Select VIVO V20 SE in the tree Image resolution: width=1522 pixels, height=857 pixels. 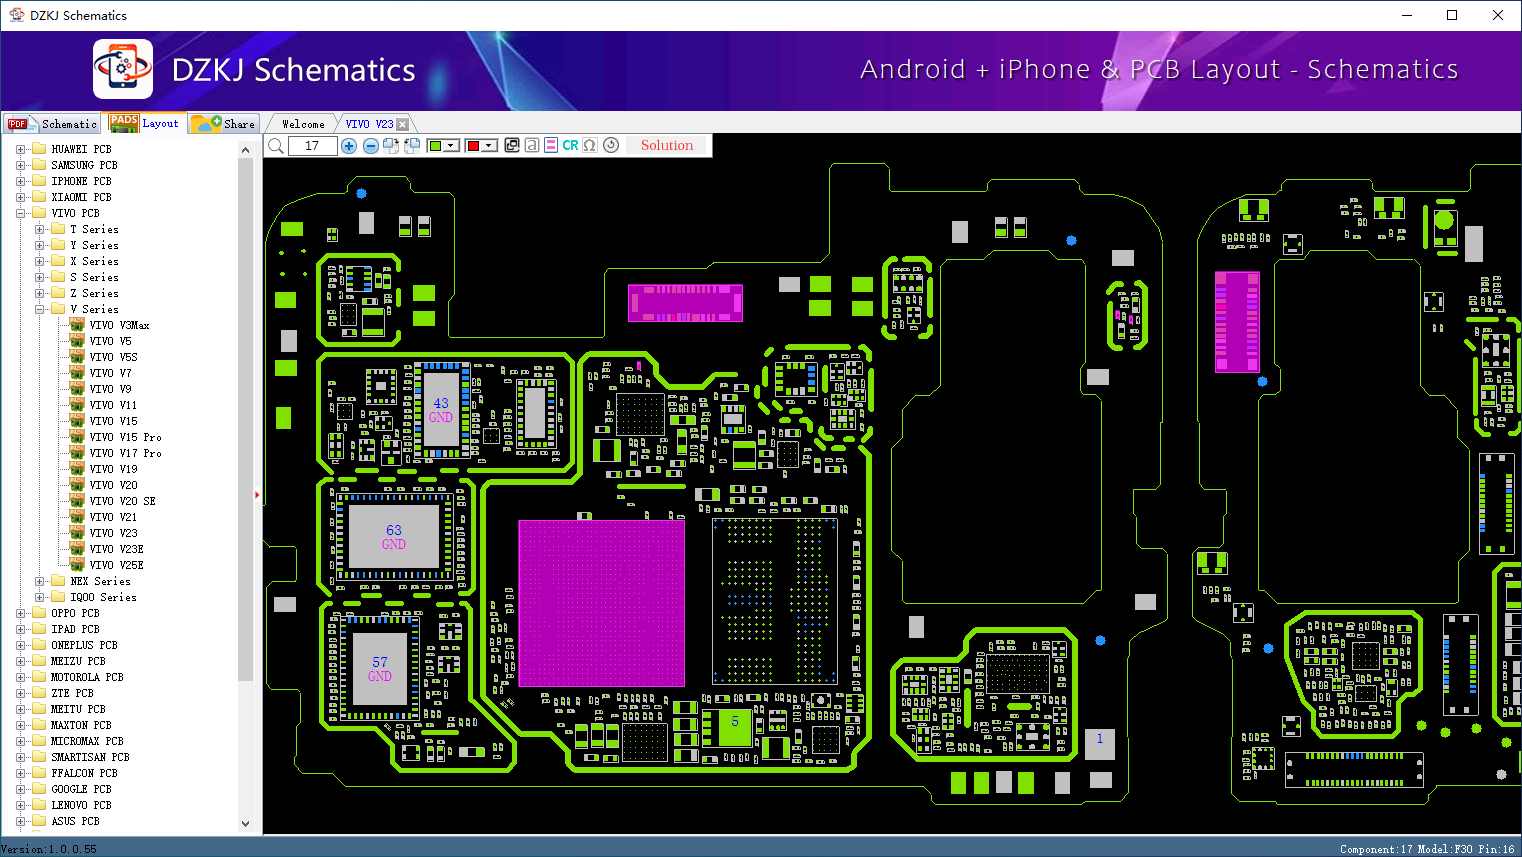(122, 501)
